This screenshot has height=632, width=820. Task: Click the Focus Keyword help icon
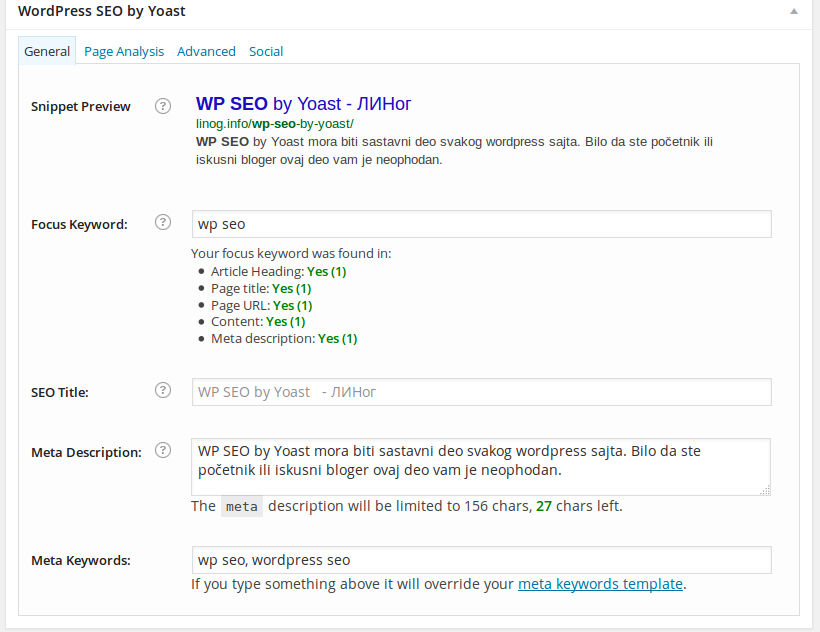pos(163,222)
